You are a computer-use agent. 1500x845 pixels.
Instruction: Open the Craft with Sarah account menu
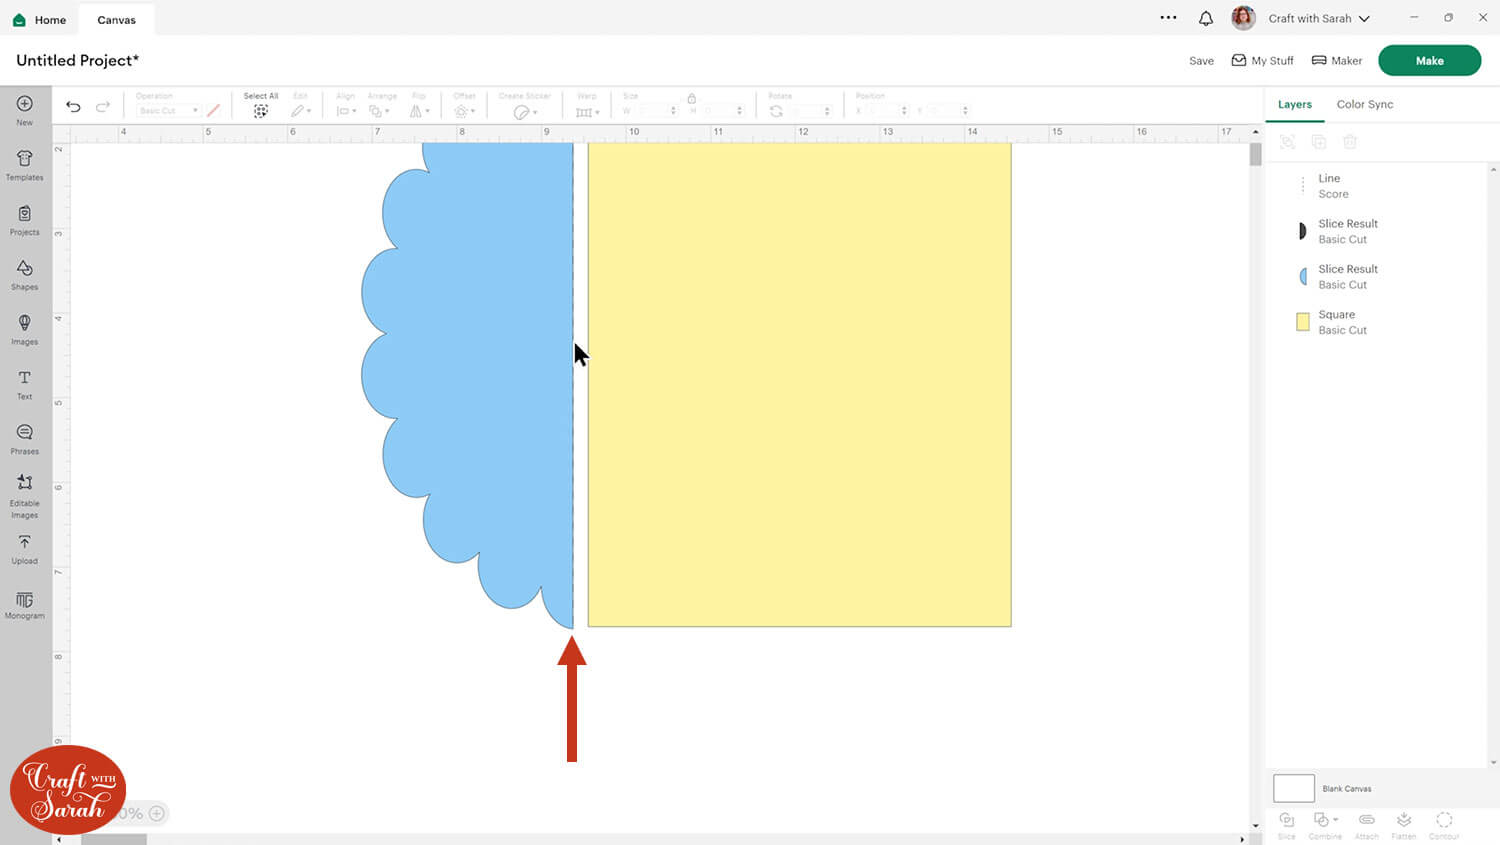click(1319, 18)
